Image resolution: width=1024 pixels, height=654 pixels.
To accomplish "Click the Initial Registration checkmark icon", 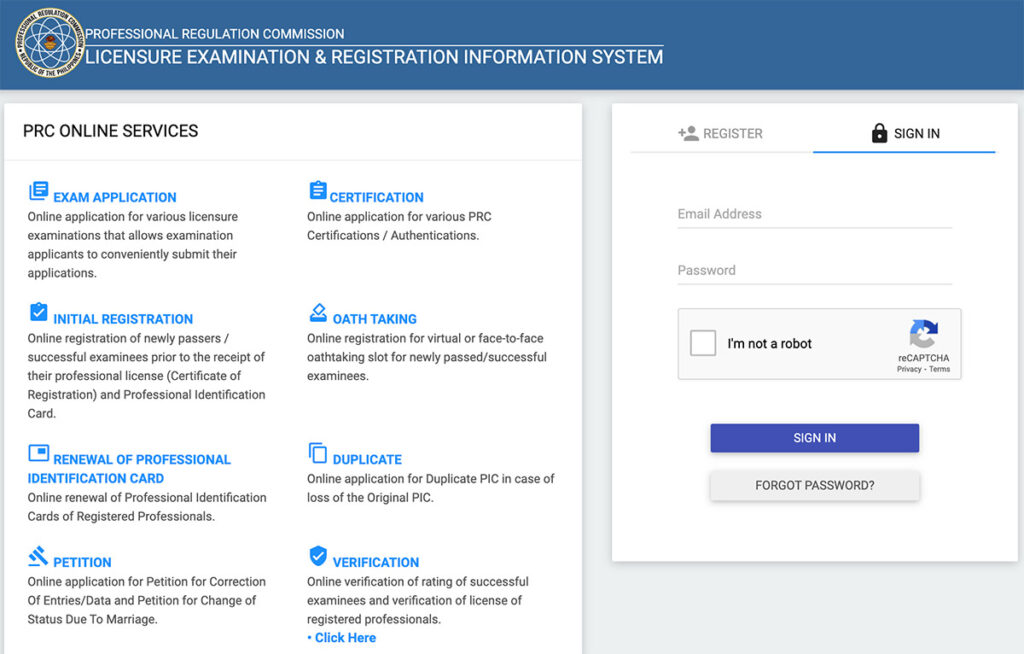I will [38, 312].
